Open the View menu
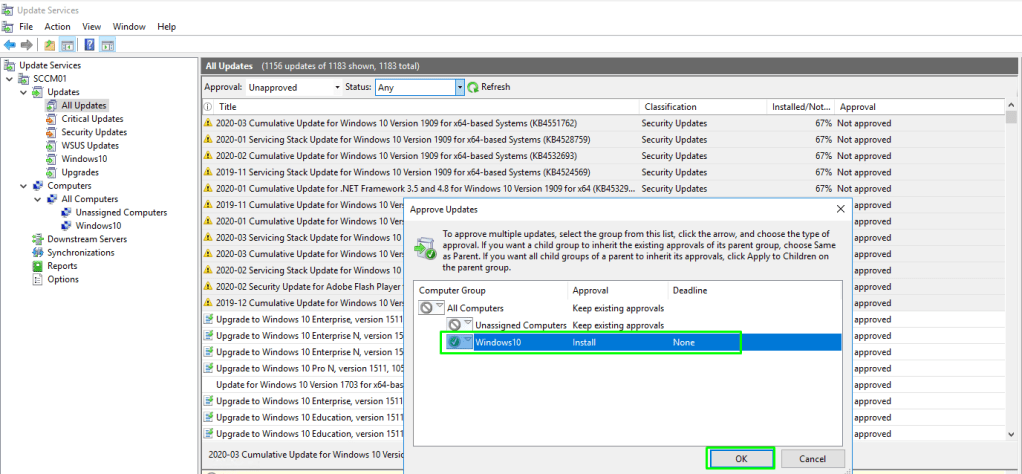Screen dimensions: 1022x474 point(91,26)
